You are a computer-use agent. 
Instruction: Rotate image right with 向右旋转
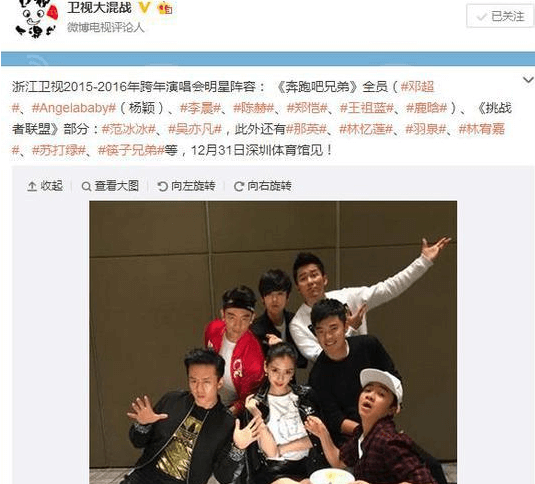[x=263, y=186]
